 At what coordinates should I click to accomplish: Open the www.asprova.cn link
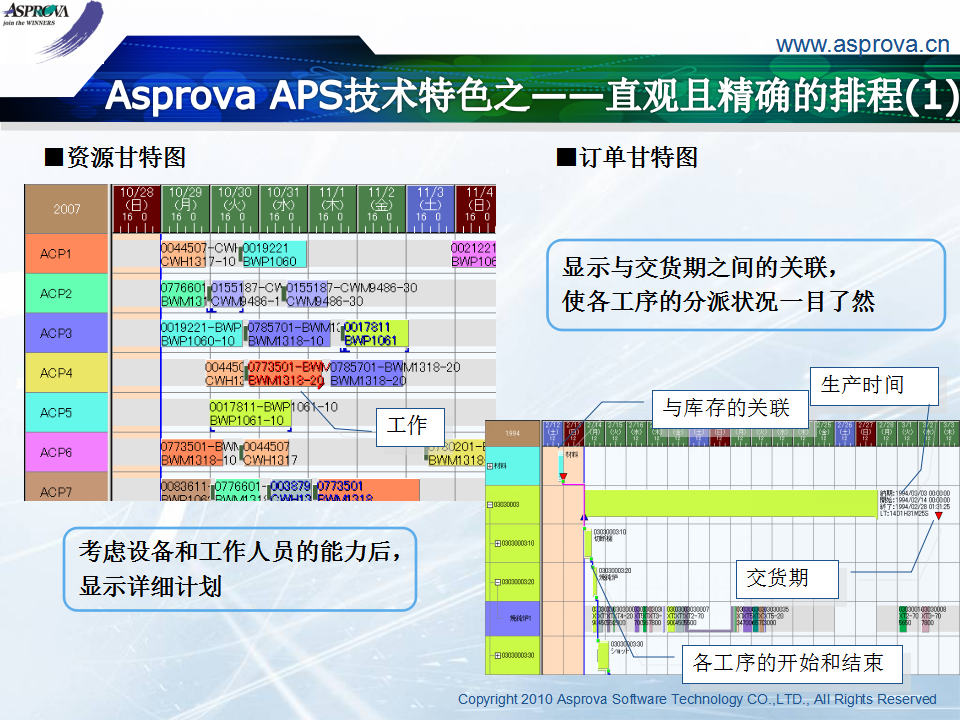pyautogui.click(x=862, y=44)
